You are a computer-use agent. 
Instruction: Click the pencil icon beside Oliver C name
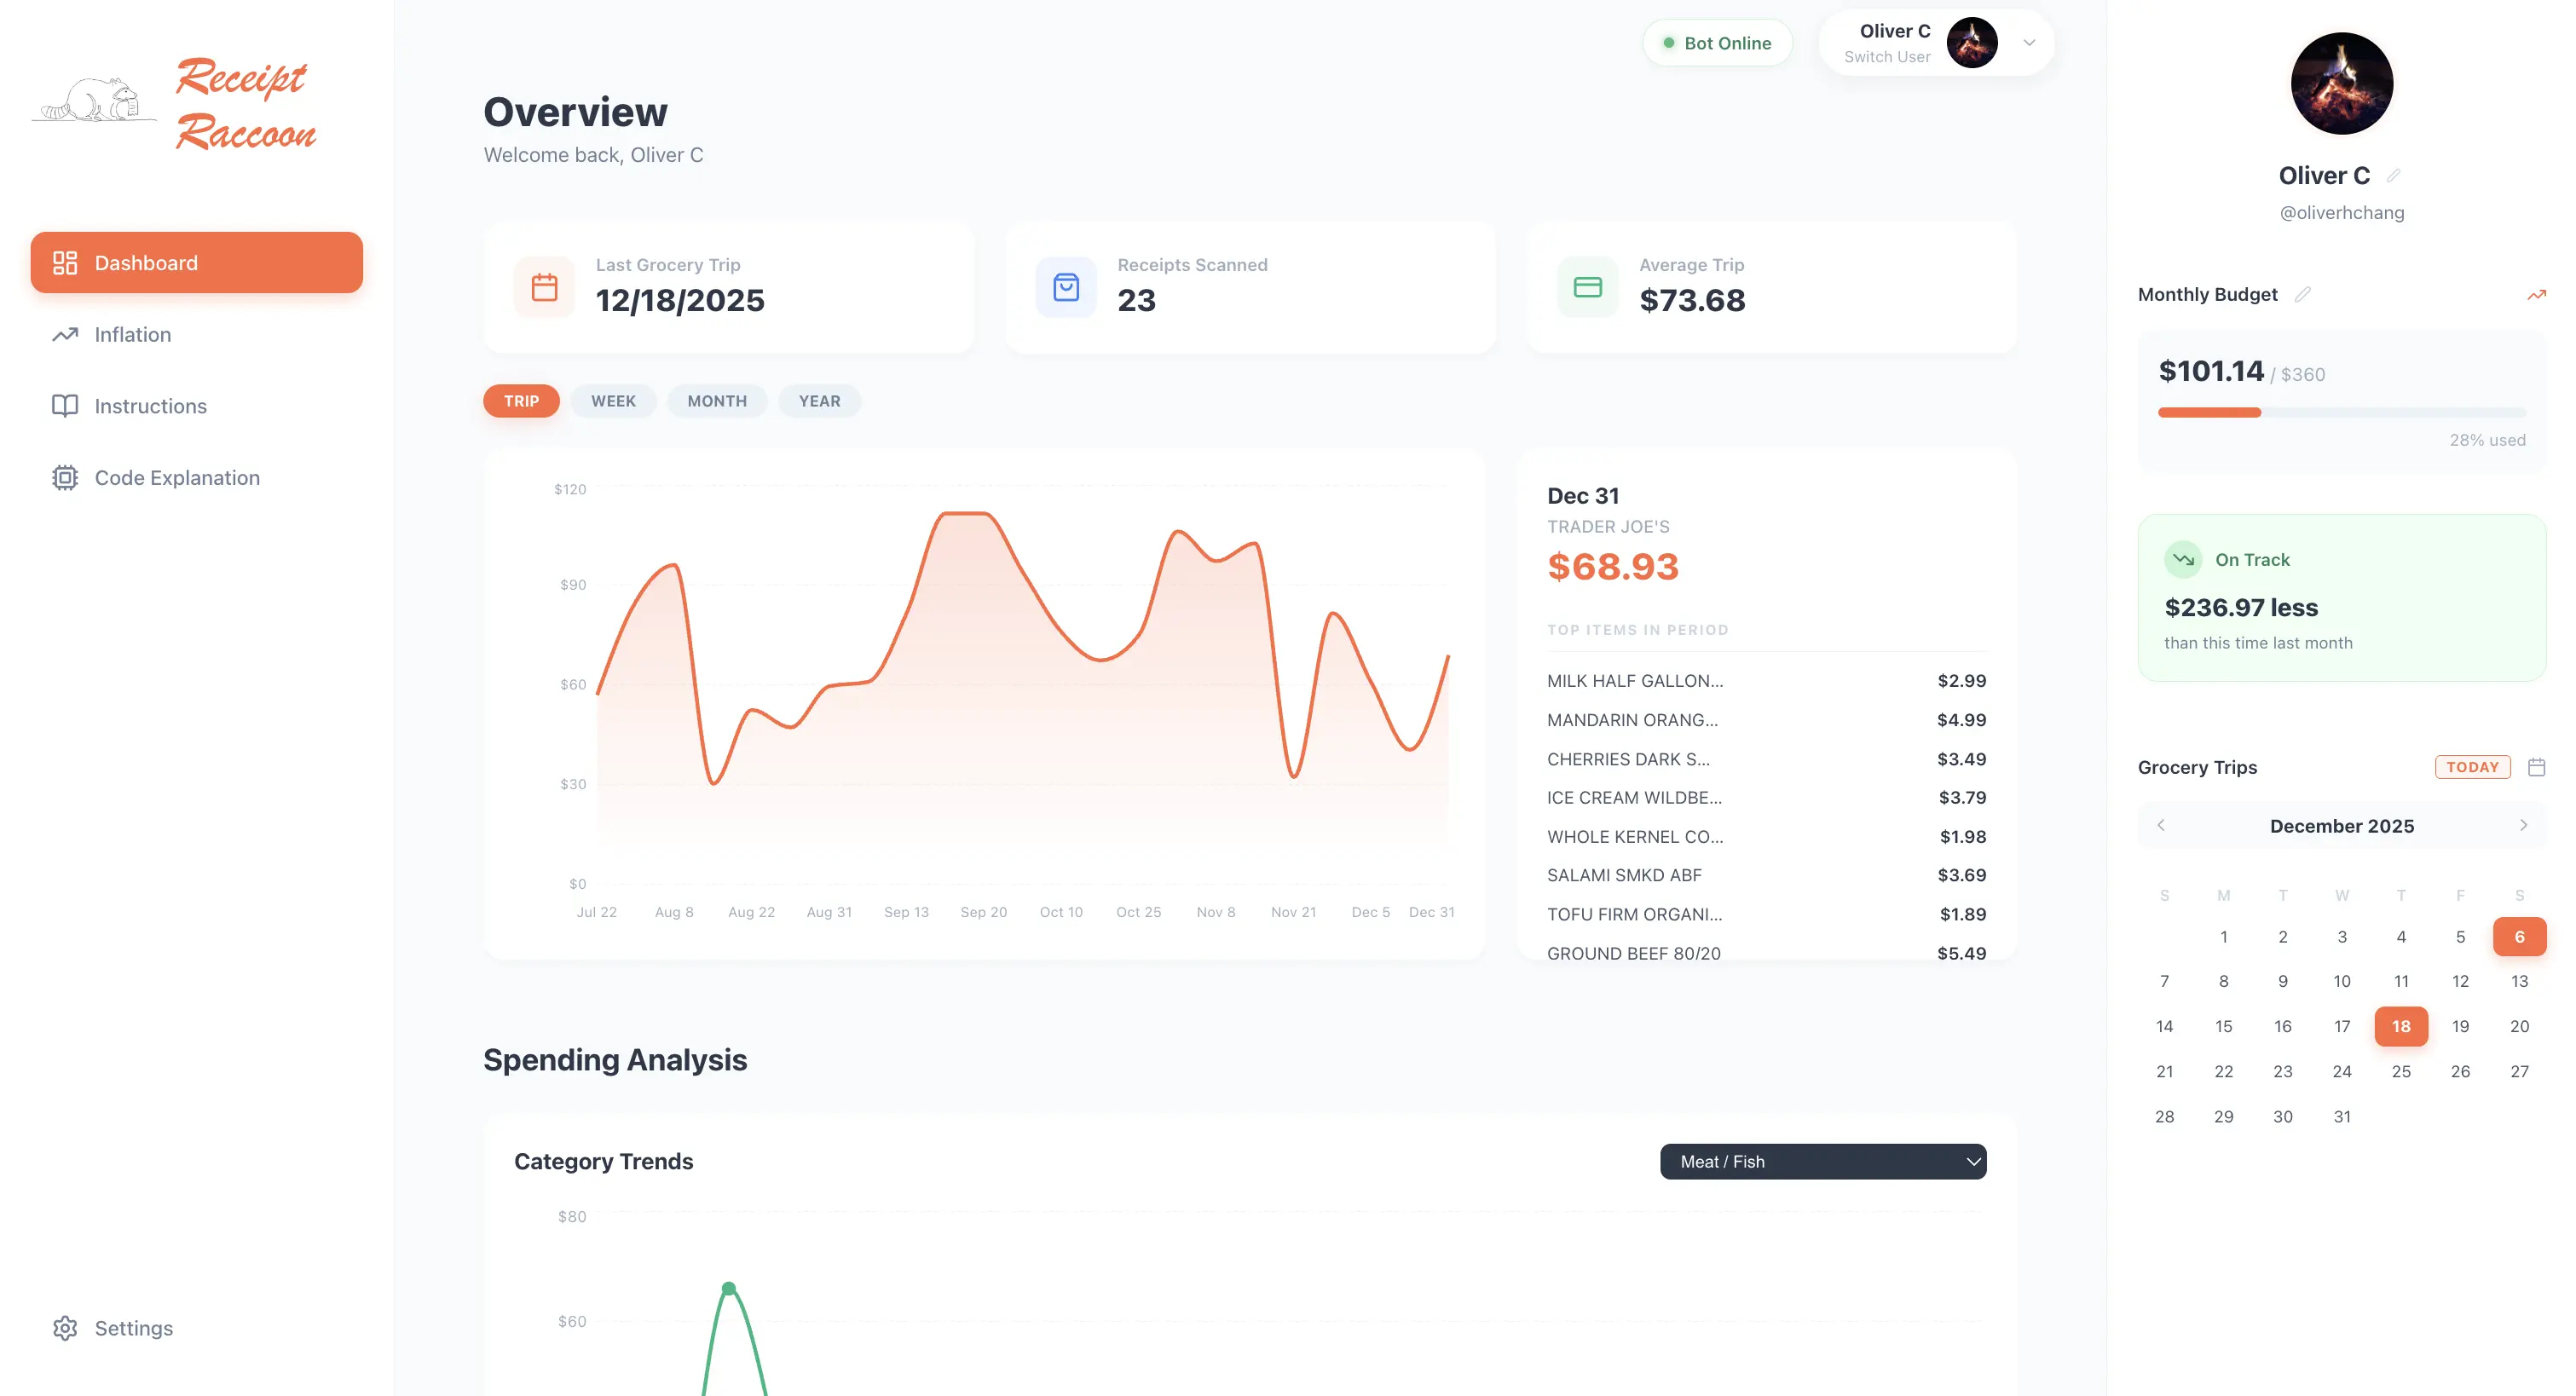pyautogui.click(x=2394, y=176)
